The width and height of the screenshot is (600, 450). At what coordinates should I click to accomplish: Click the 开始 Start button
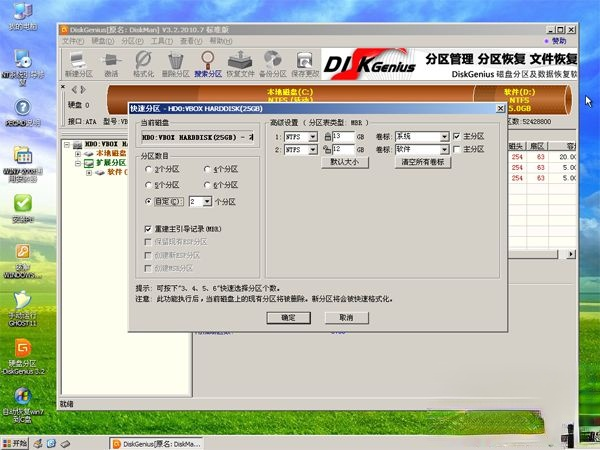click(x=15, y=443)
